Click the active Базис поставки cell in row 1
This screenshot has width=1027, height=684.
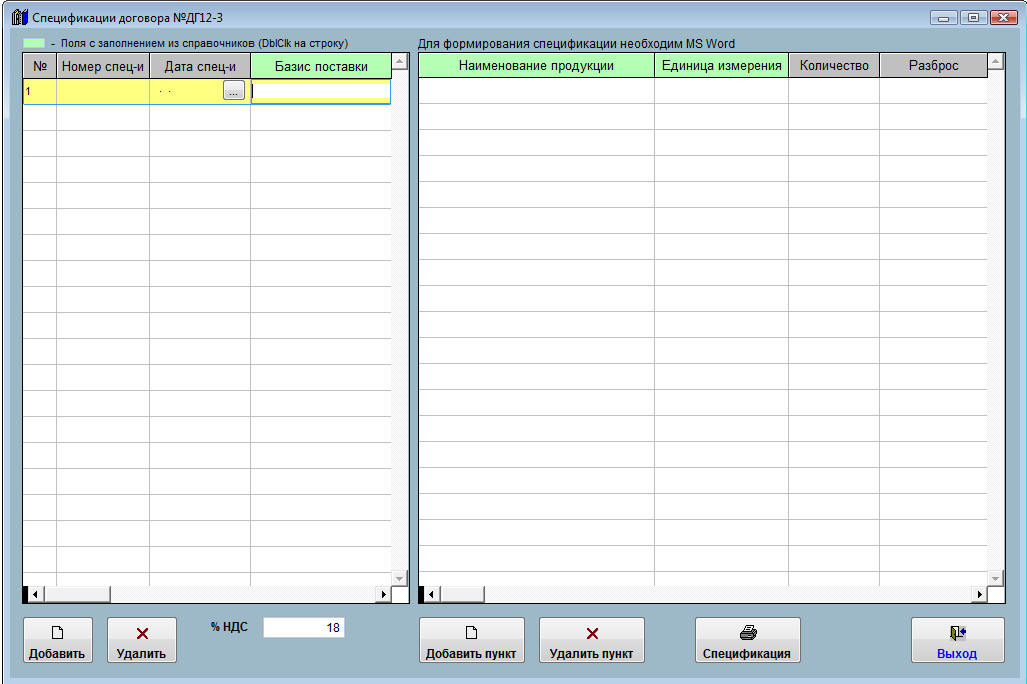click(321, 91)
